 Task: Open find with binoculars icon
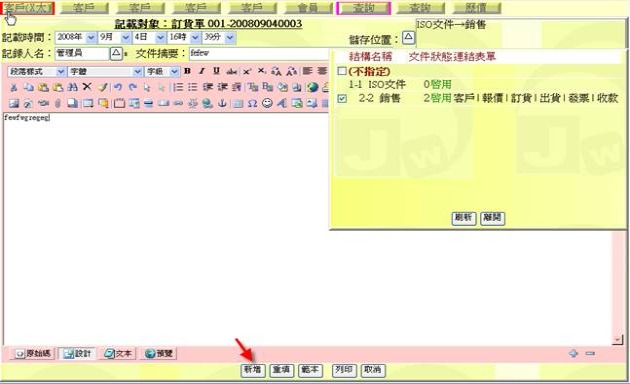pos(72,87)
